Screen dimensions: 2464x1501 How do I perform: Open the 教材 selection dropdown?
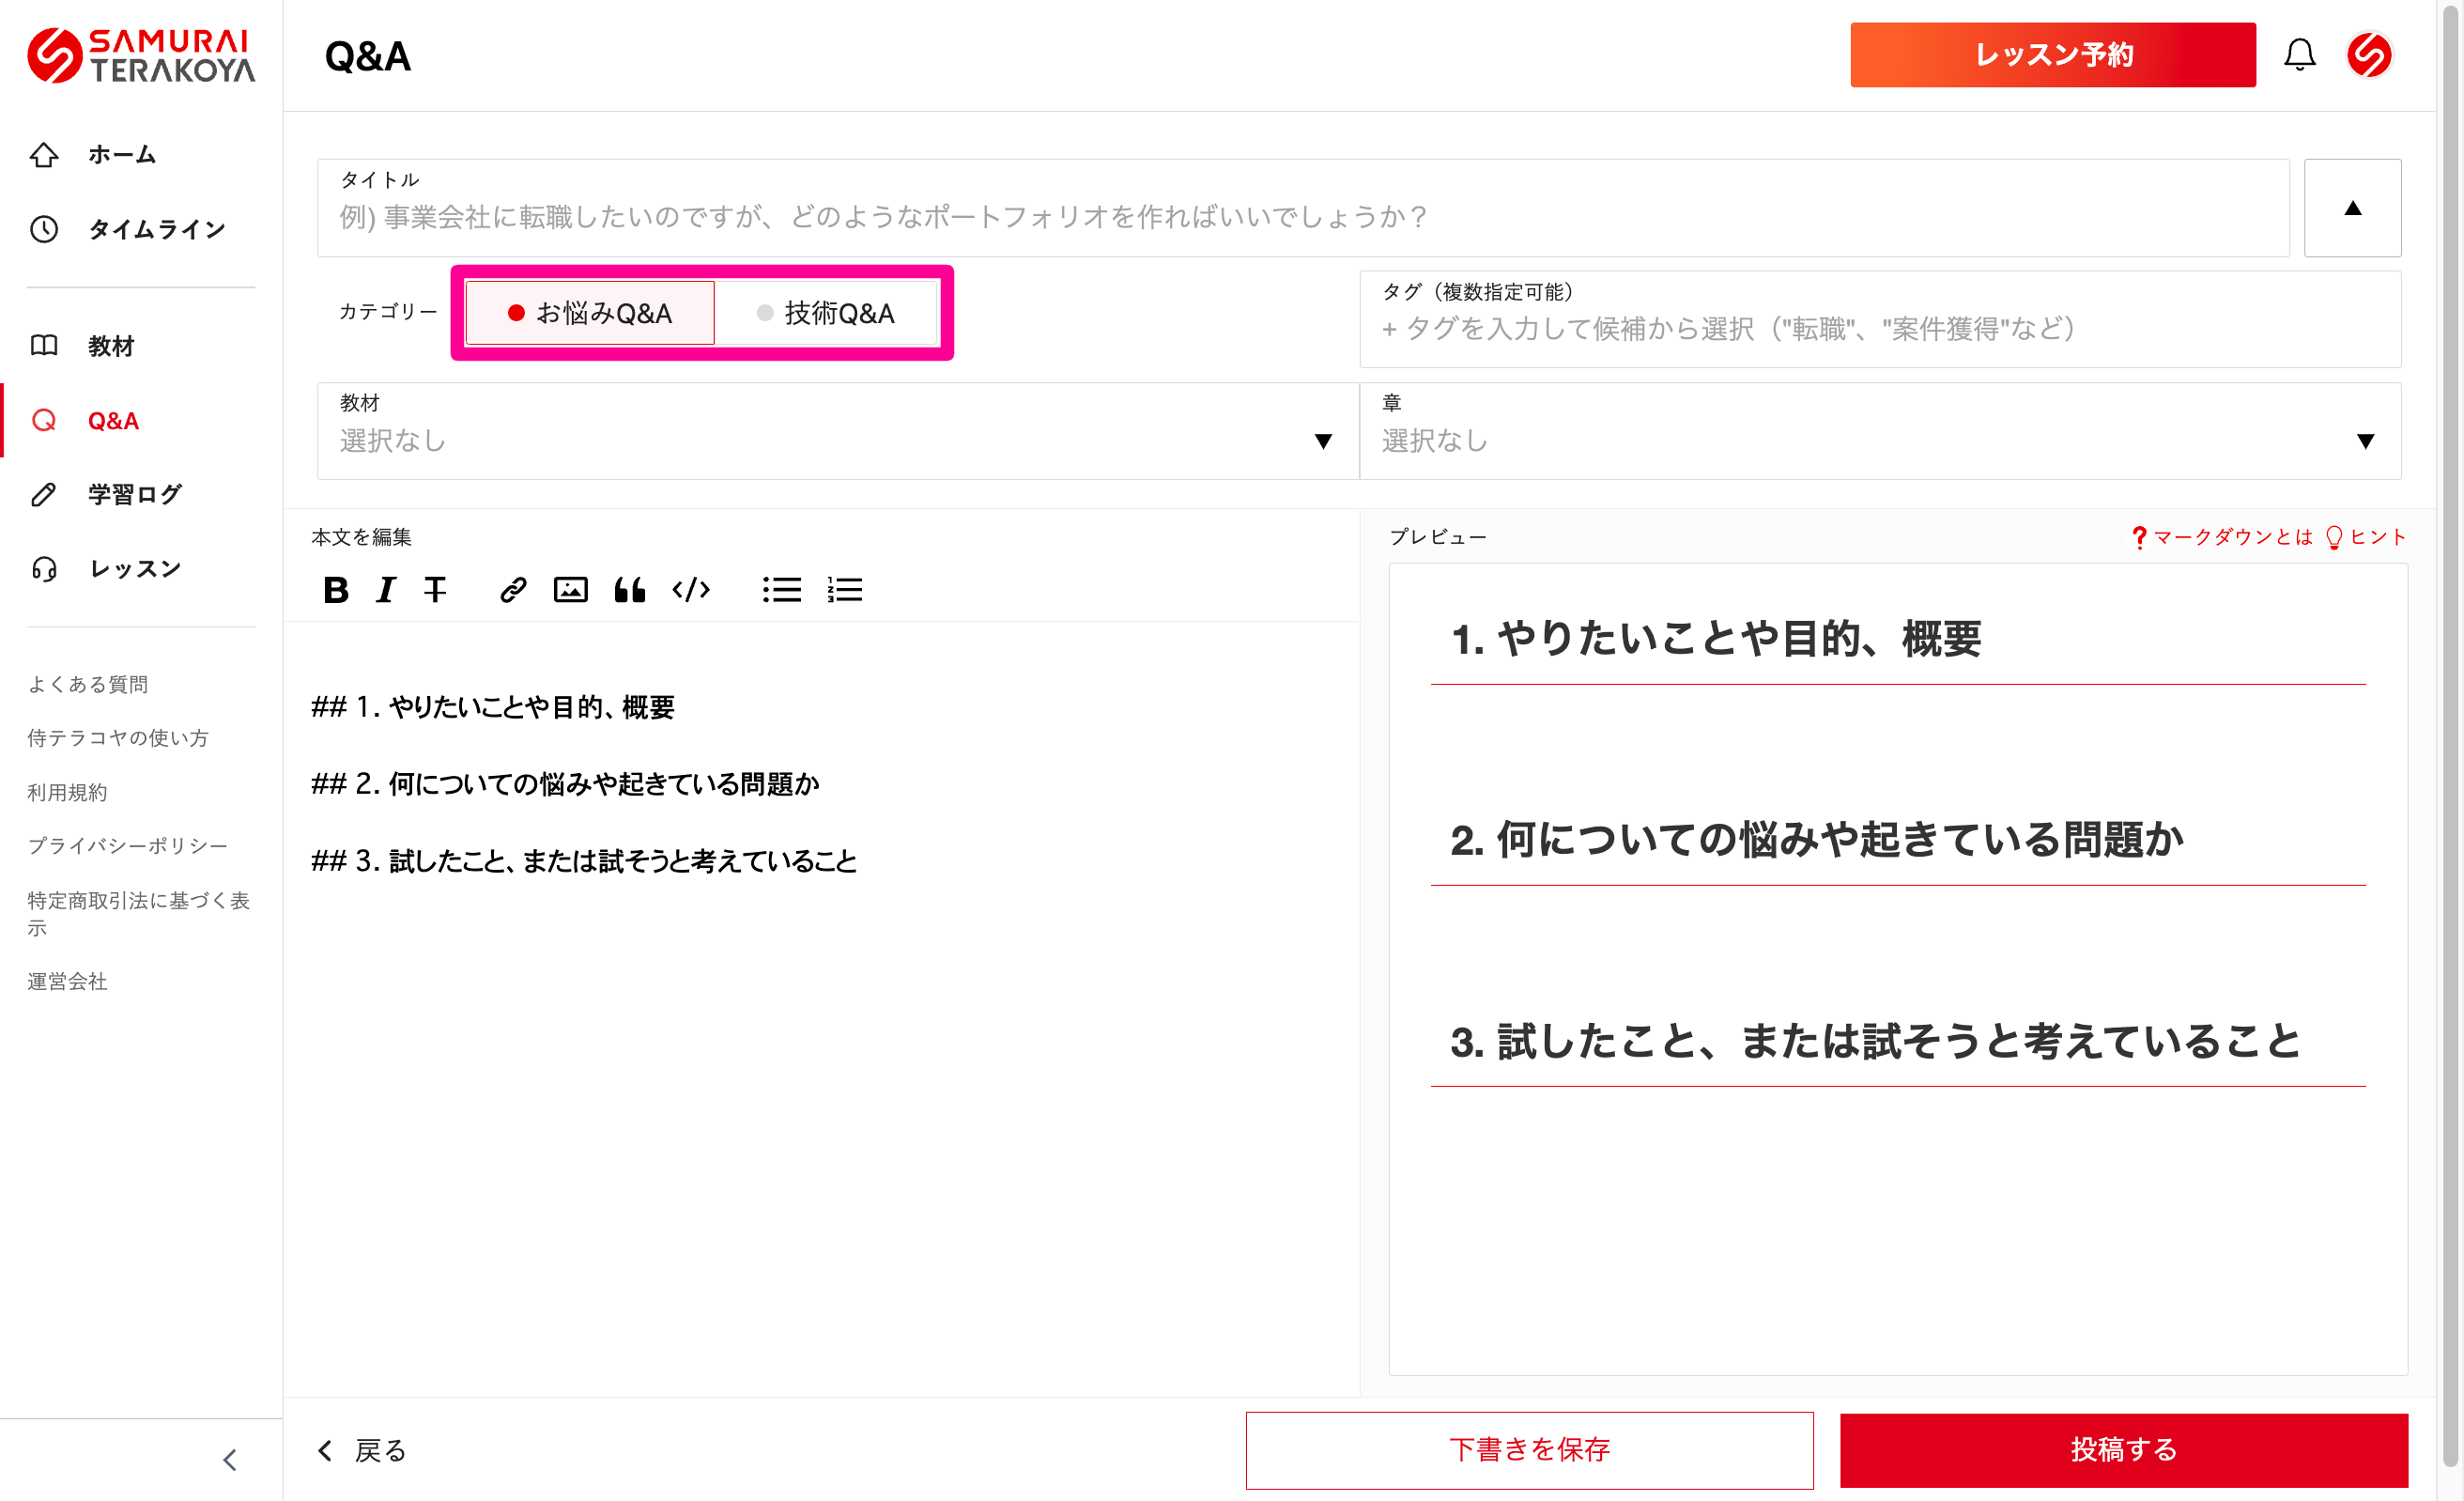(x=837, y=431)
